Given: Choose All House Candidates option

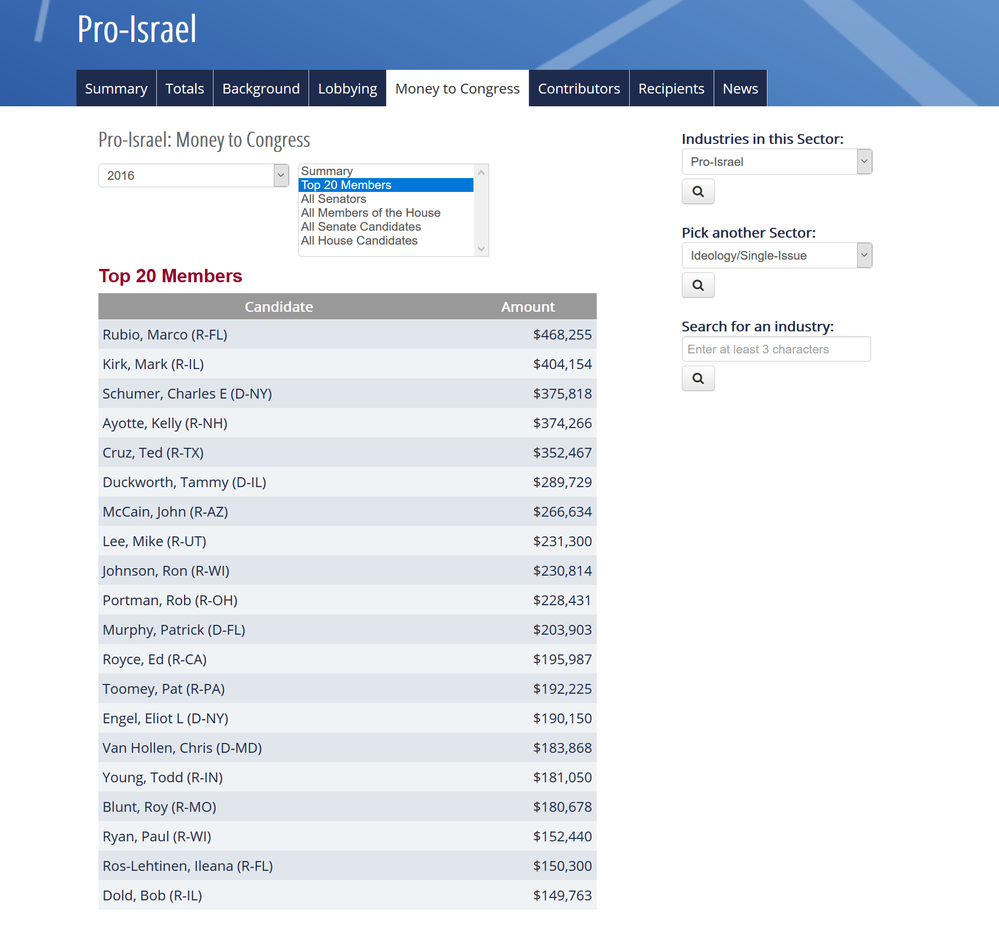Looking at the screenshot, I should (386, 241).
